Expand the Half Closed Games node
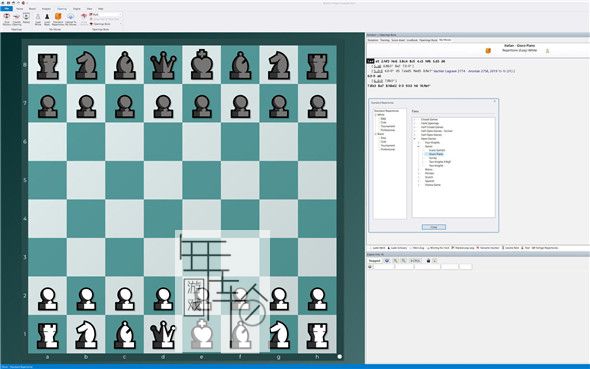590x369 pixels. (x=415, y=127)
